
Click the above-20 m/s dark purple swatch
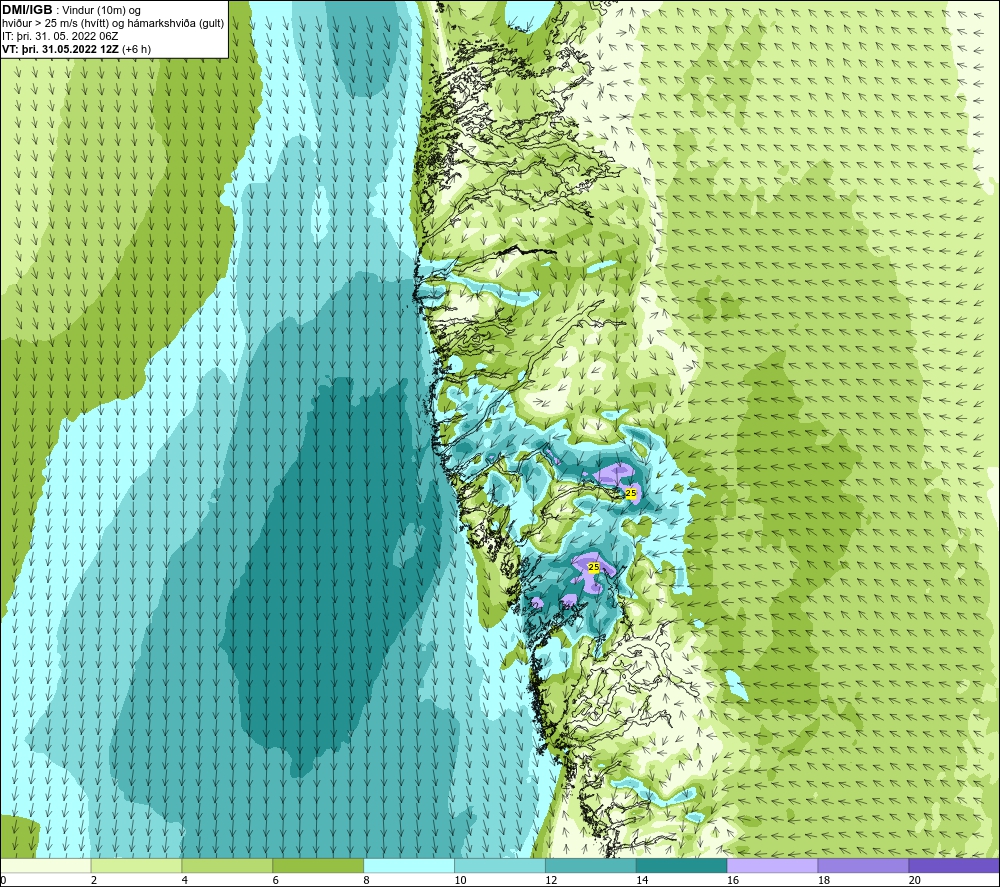[955, 866]
